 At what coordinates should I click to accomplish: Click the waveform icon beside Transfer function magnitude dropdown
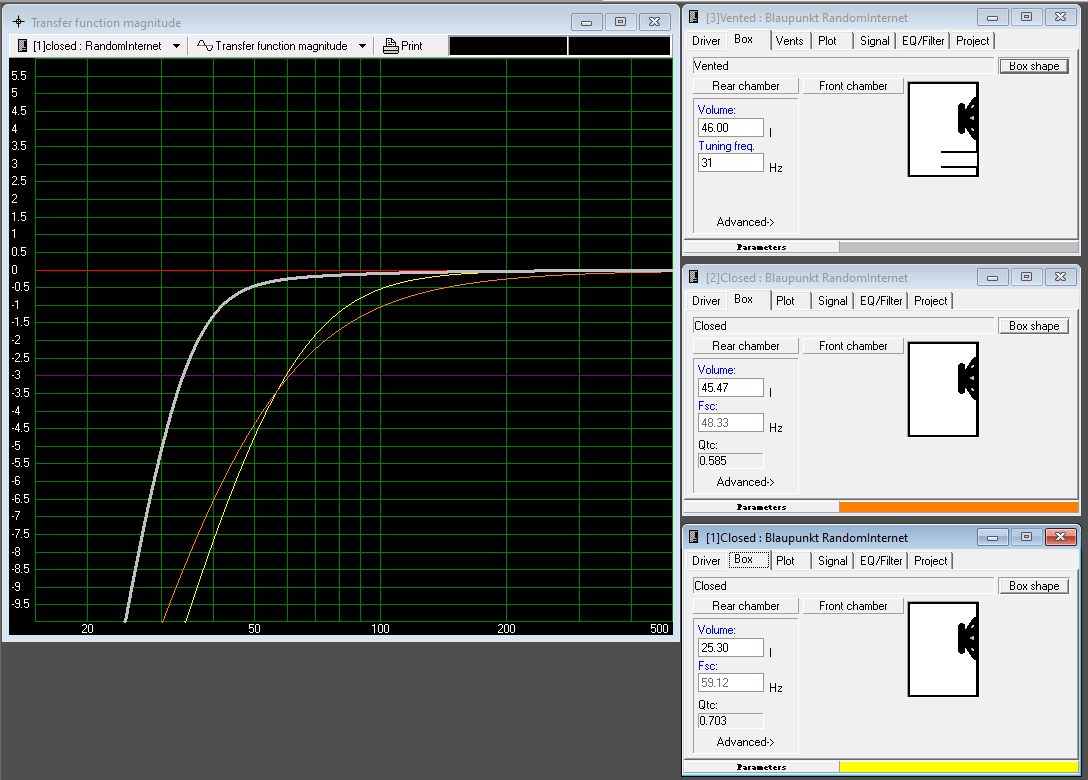pos(205,46)
